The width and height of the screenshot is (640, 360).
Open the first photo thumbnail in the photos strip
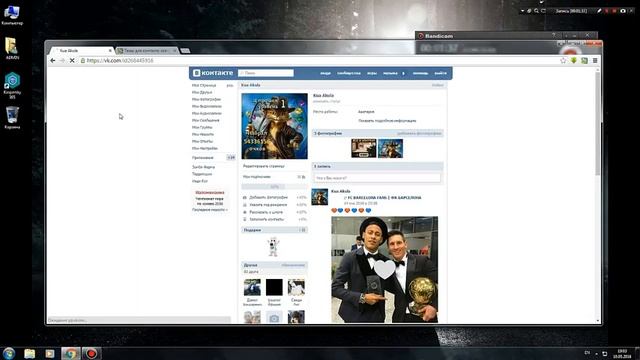pyautogui.click(x=364, y=148)
